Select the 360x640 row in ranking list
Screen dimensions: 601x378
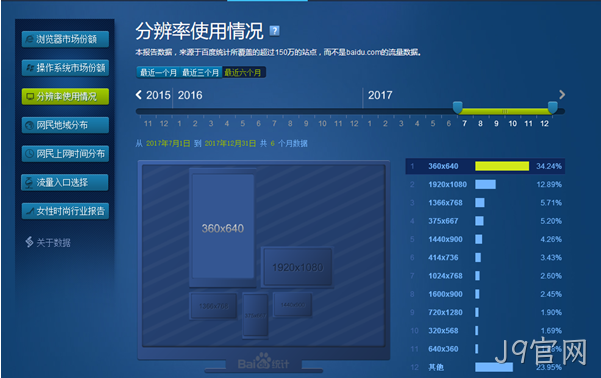pyautogui.click(x=485, y=166)
